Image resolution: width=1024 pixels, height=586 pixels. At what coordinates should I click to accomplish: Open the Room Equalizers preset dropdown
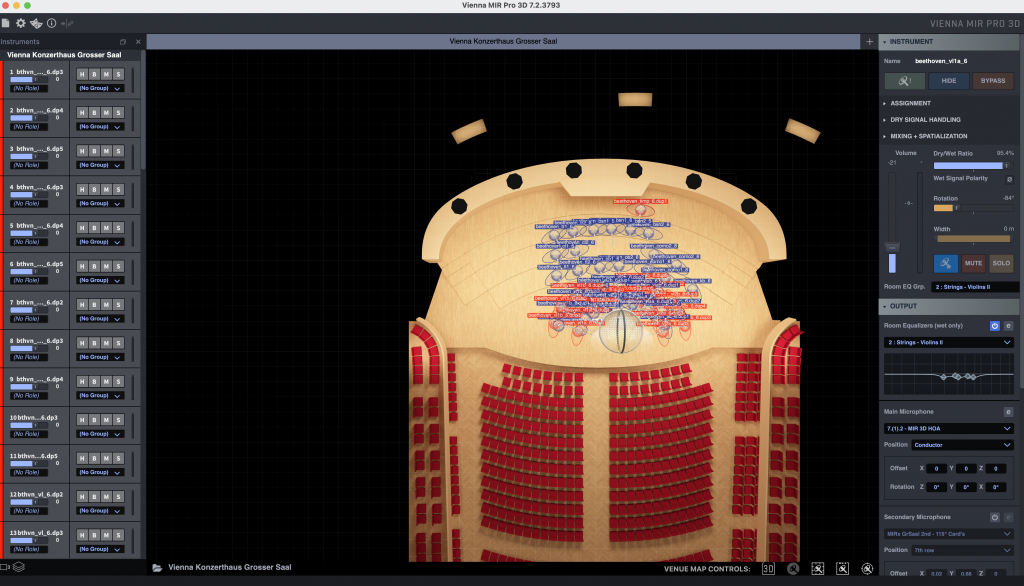tap(948, 342)
